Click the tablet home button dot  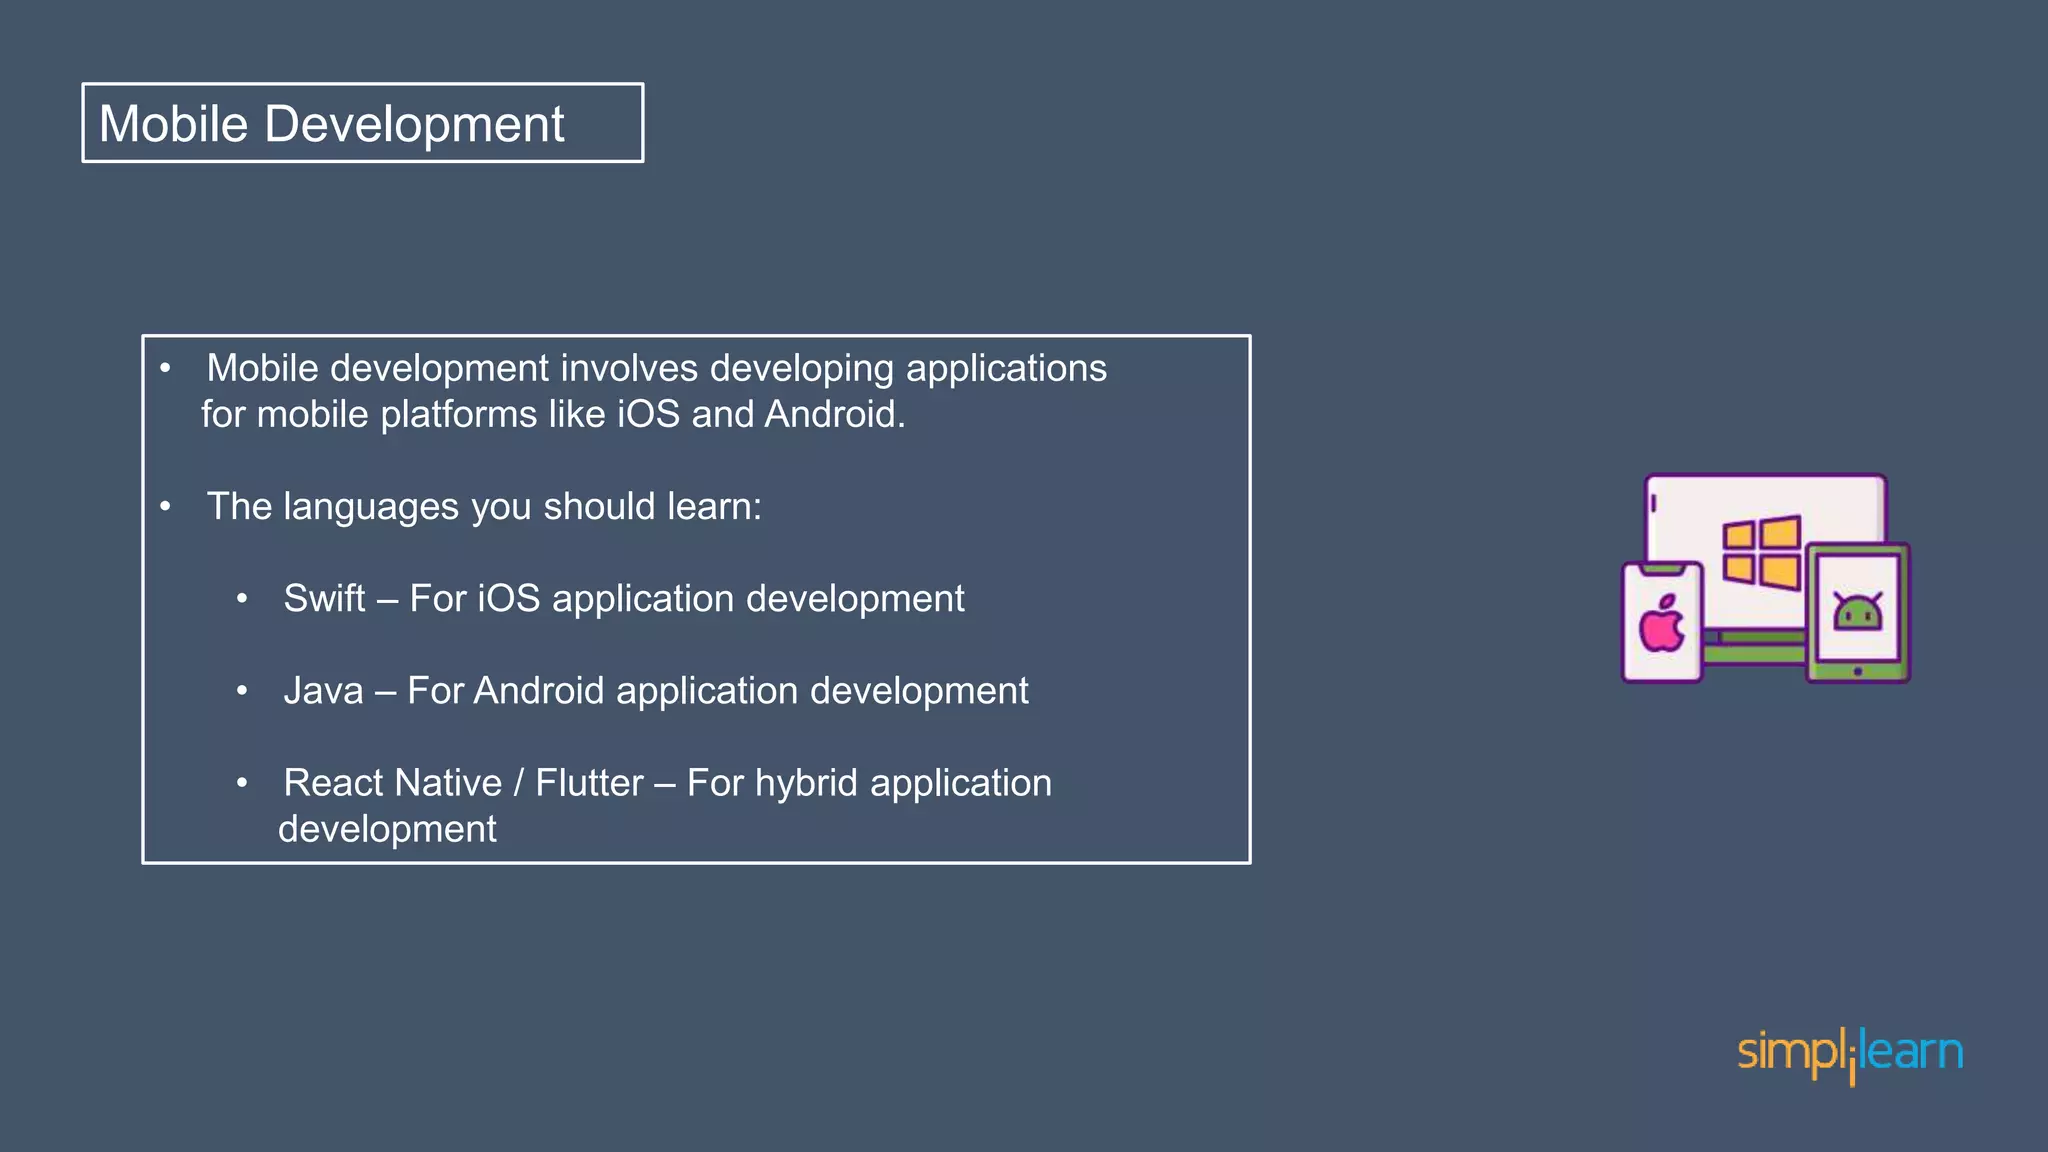tap(1857, 671)
